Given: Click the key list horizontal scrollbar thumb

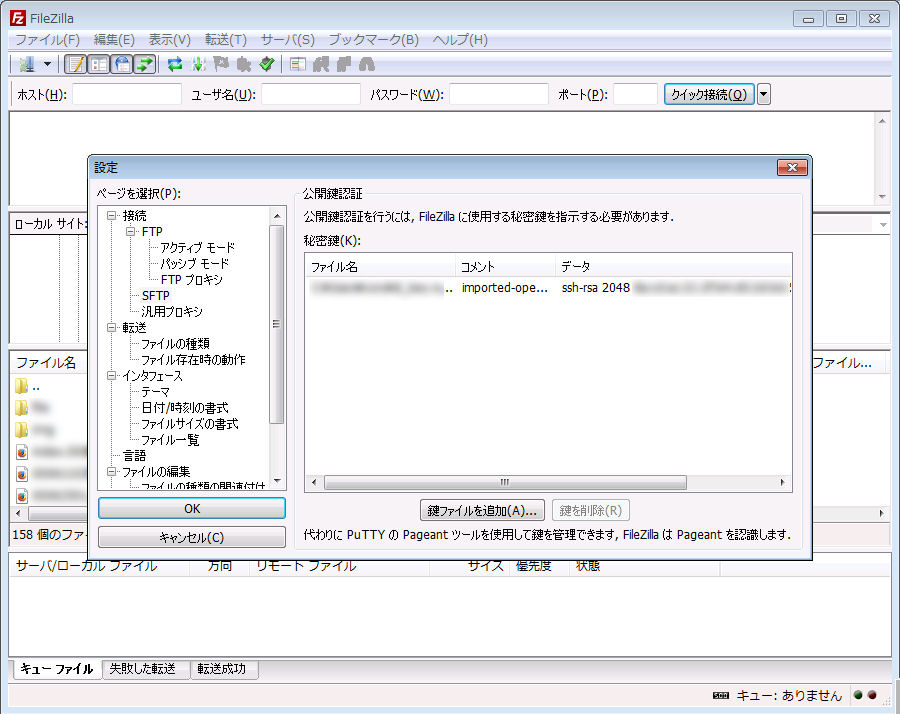Looking at the screenshot, I should coord(505,482).
